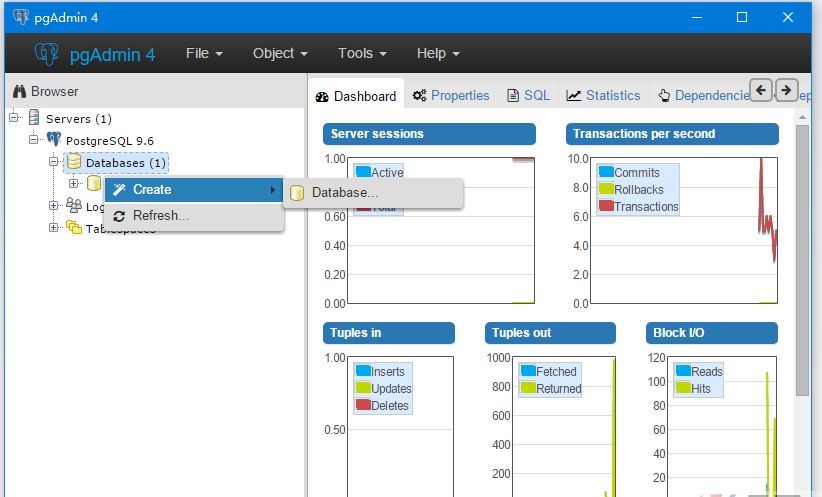Click the Tuples out panel header
The image size is (822, 497).
click(x=550, y=333)
